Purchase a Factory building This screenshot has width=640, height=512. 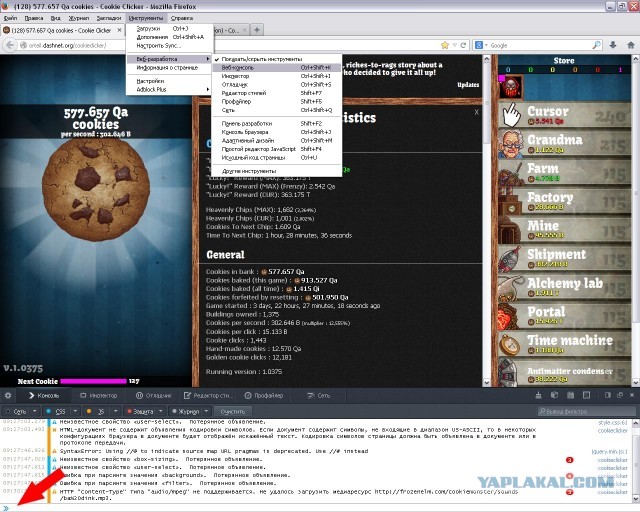click(564, 201)
